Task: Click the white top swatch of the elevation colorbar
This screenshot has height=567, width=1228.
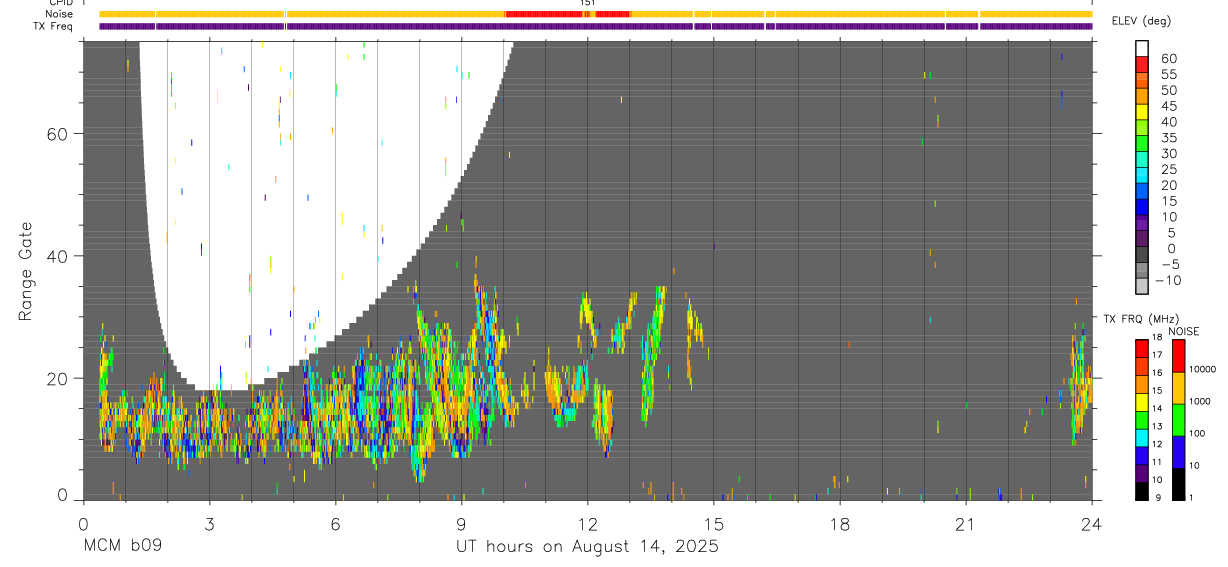Action: [1142, 46]
